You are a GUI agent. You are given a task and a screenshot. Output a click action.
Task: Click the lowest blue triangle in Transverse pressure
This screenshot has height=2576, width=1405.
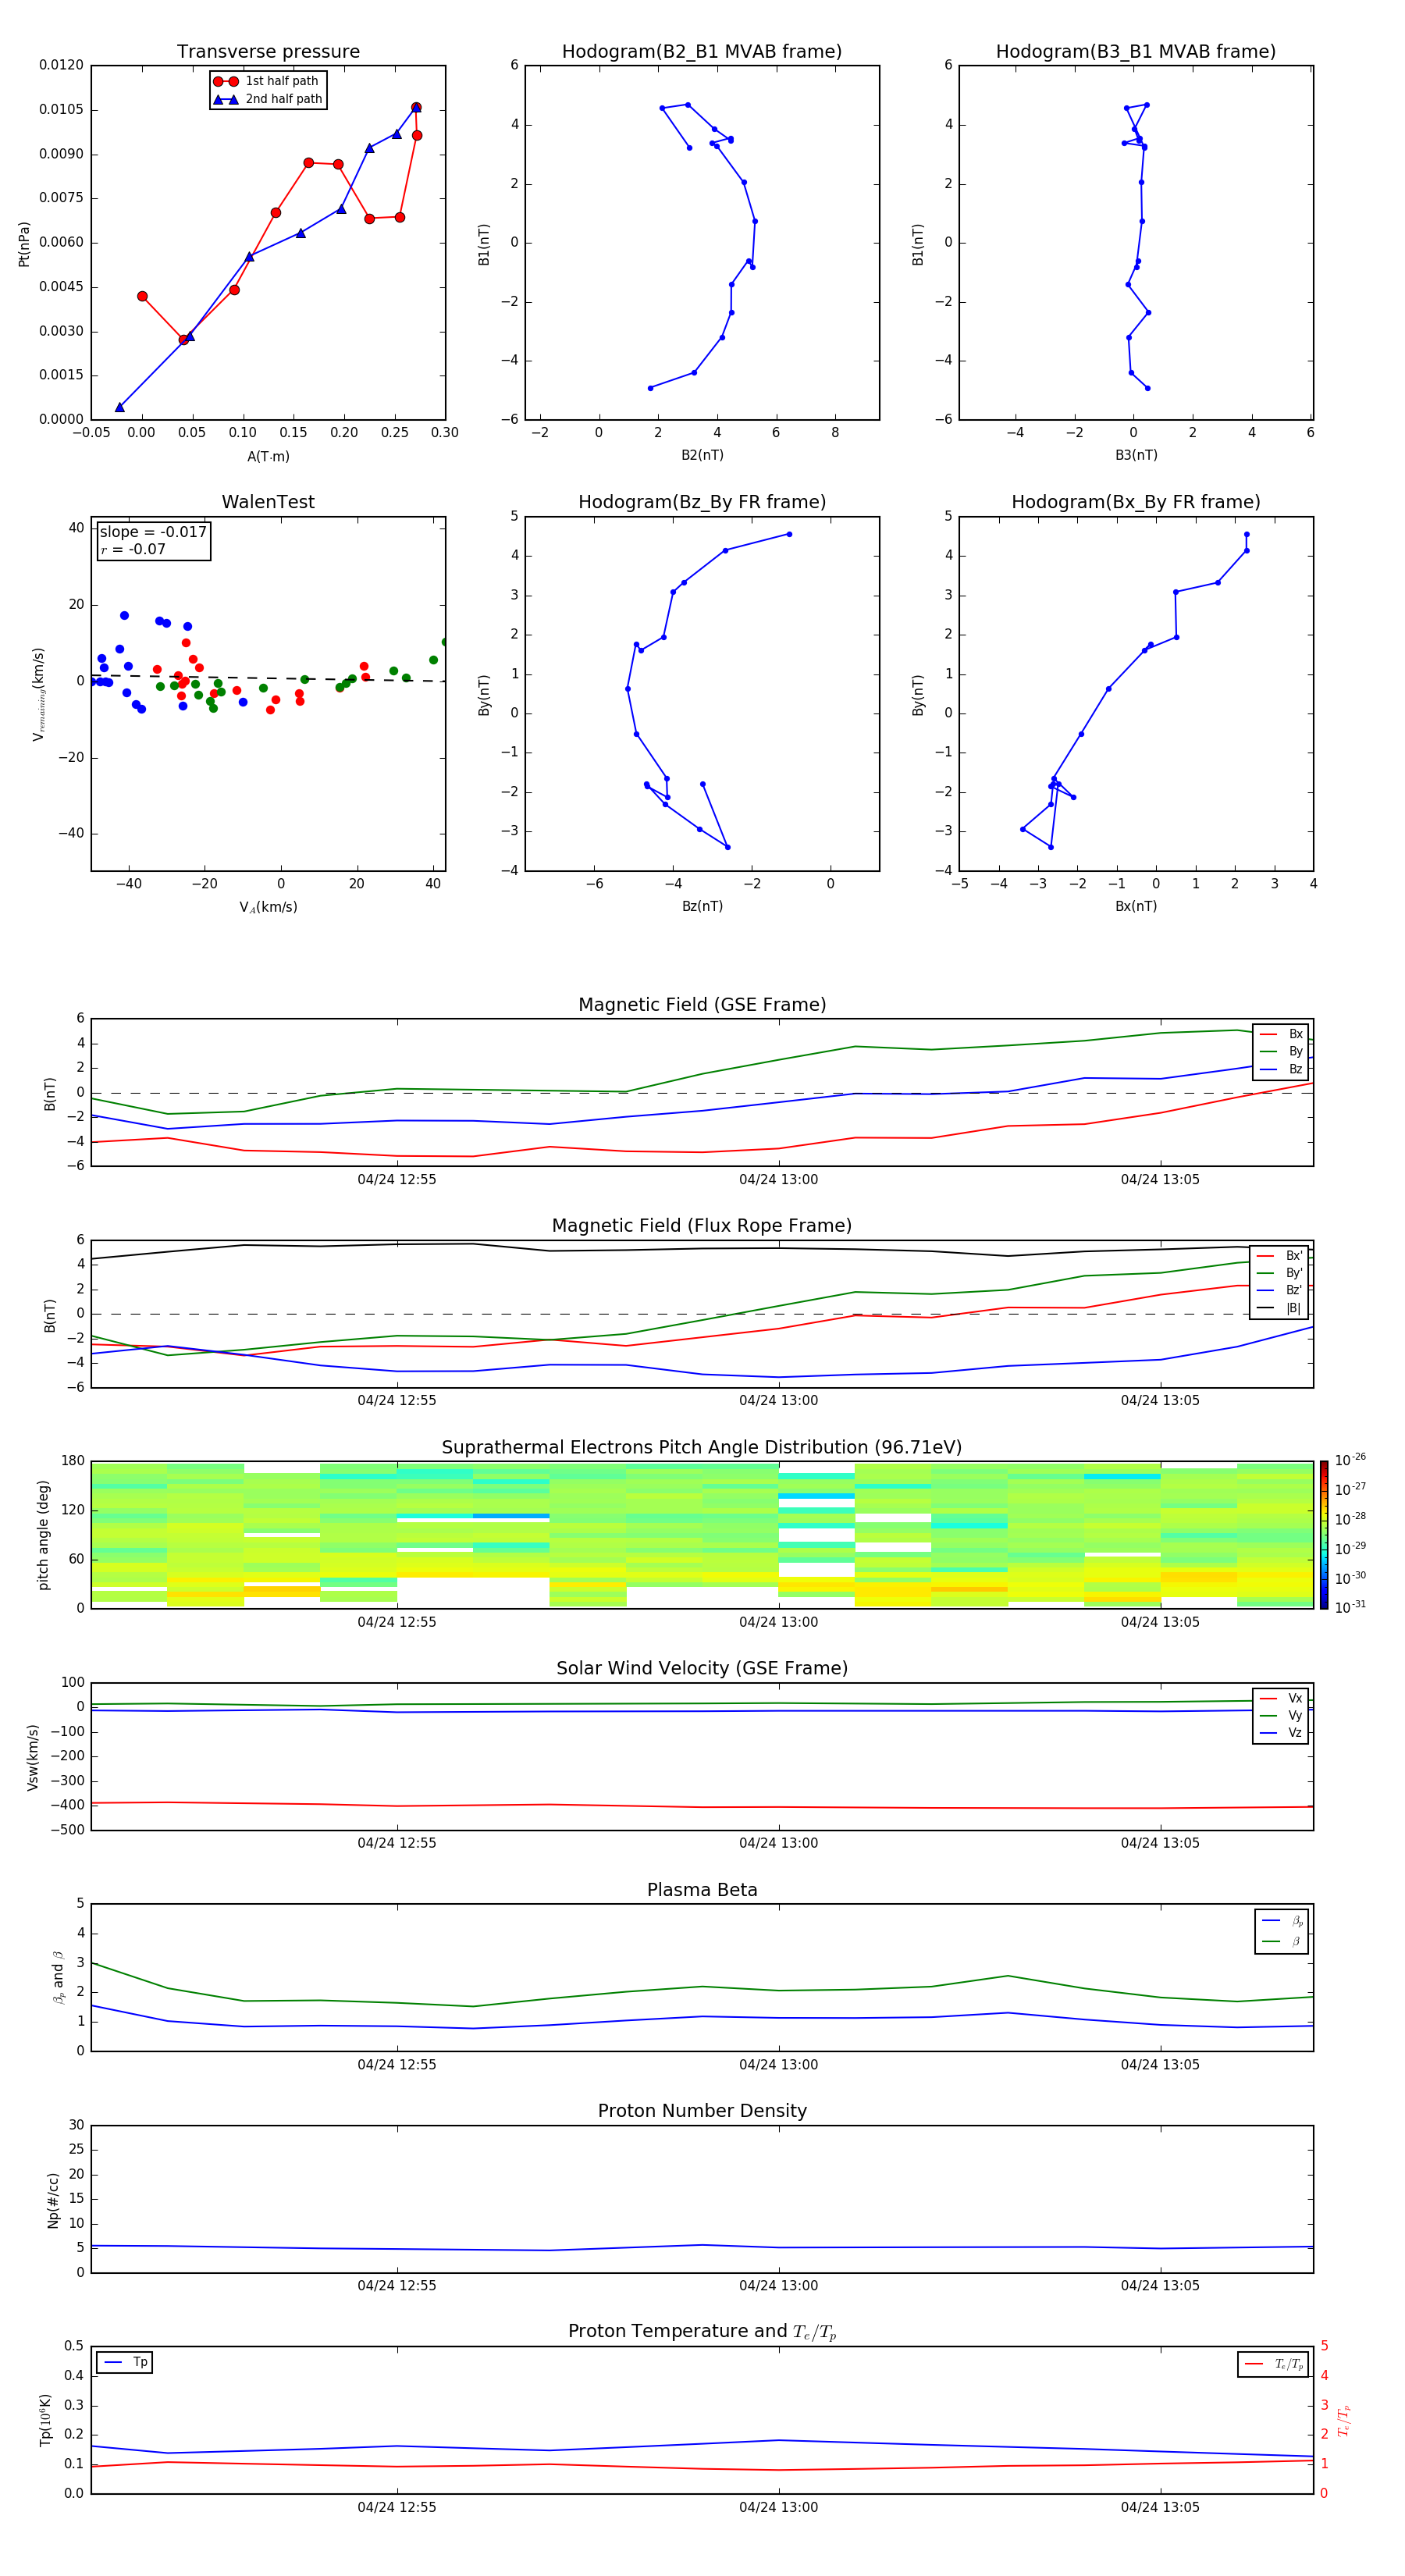[120, 407]
